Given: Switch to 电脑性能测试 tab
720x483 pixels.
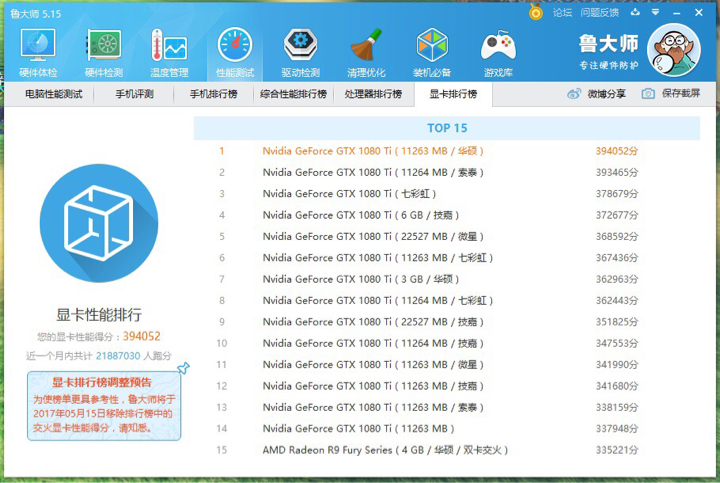Looking at the screenshot, I should (54, 94).
